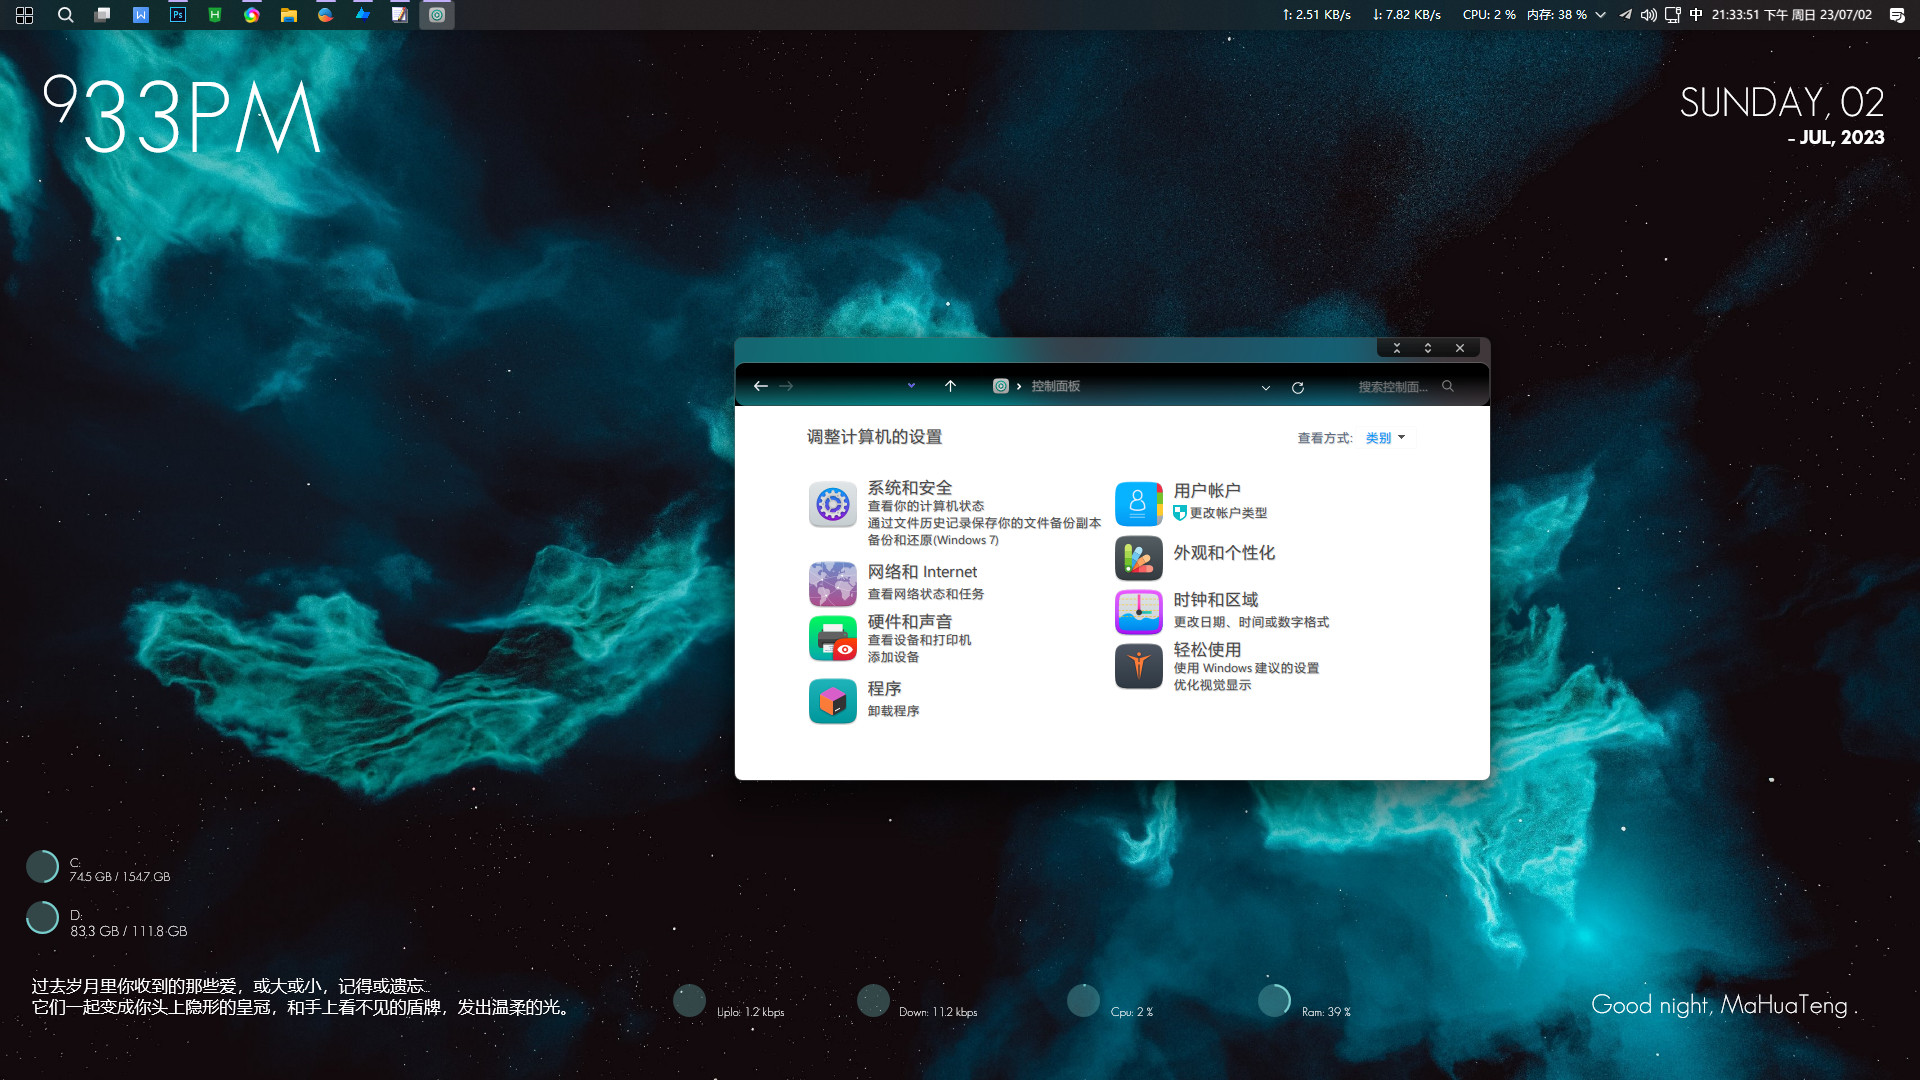Click the Ram 39% circular gauge
This screenshot has width=1920, height=1080.
pos(1276,1000)
